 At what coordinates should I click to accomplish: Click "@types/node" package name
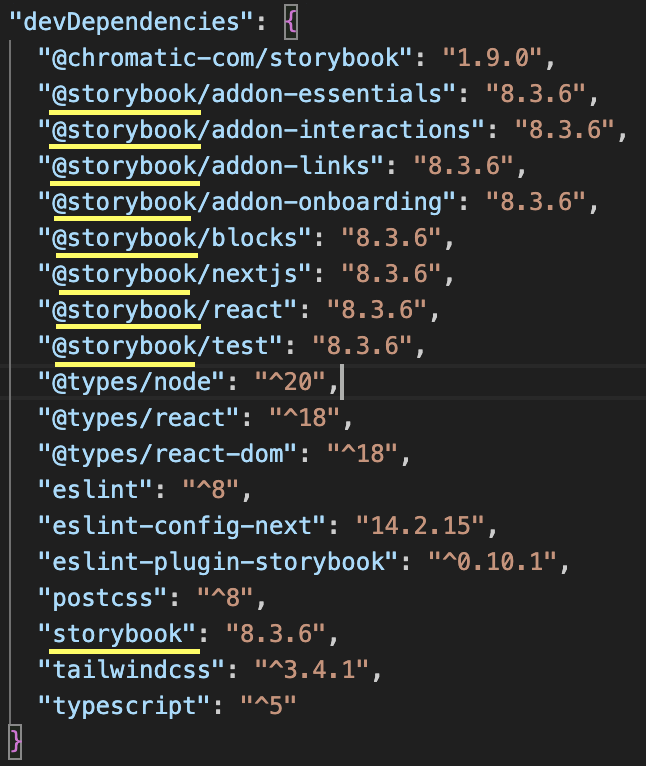[x=131, y=382]
